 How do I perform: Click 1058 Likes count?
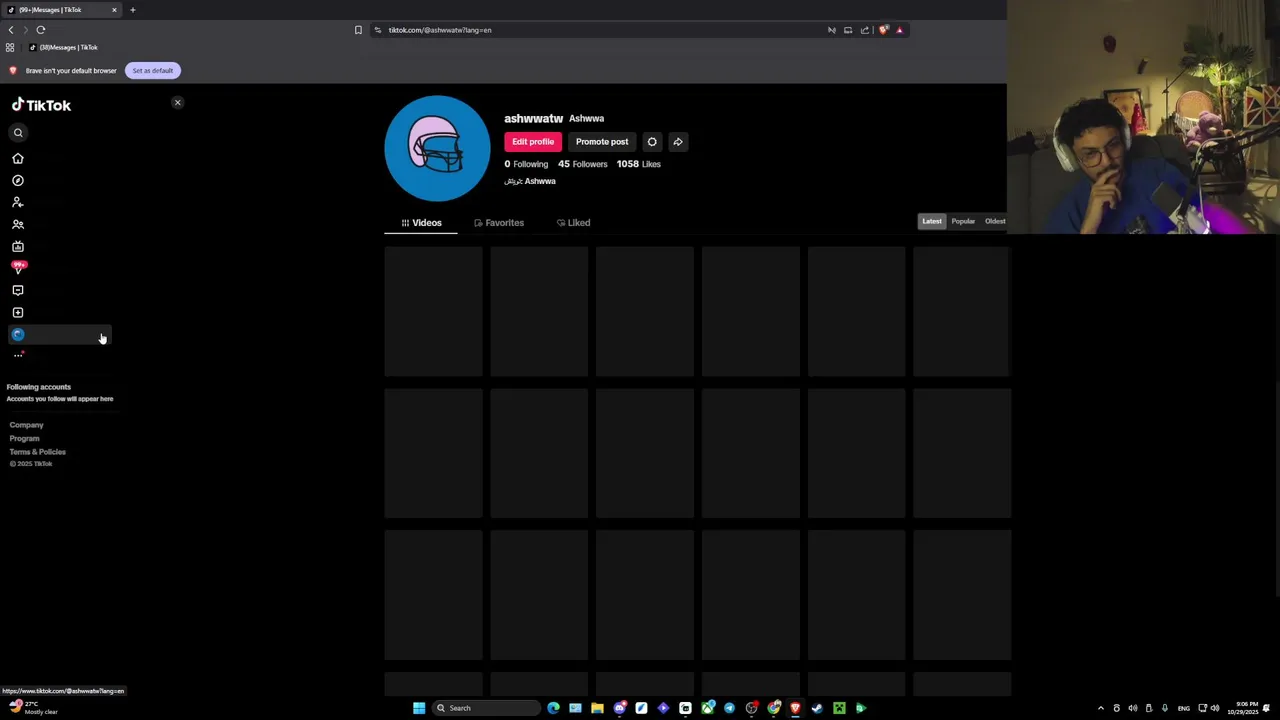click(x=638, y=164)
